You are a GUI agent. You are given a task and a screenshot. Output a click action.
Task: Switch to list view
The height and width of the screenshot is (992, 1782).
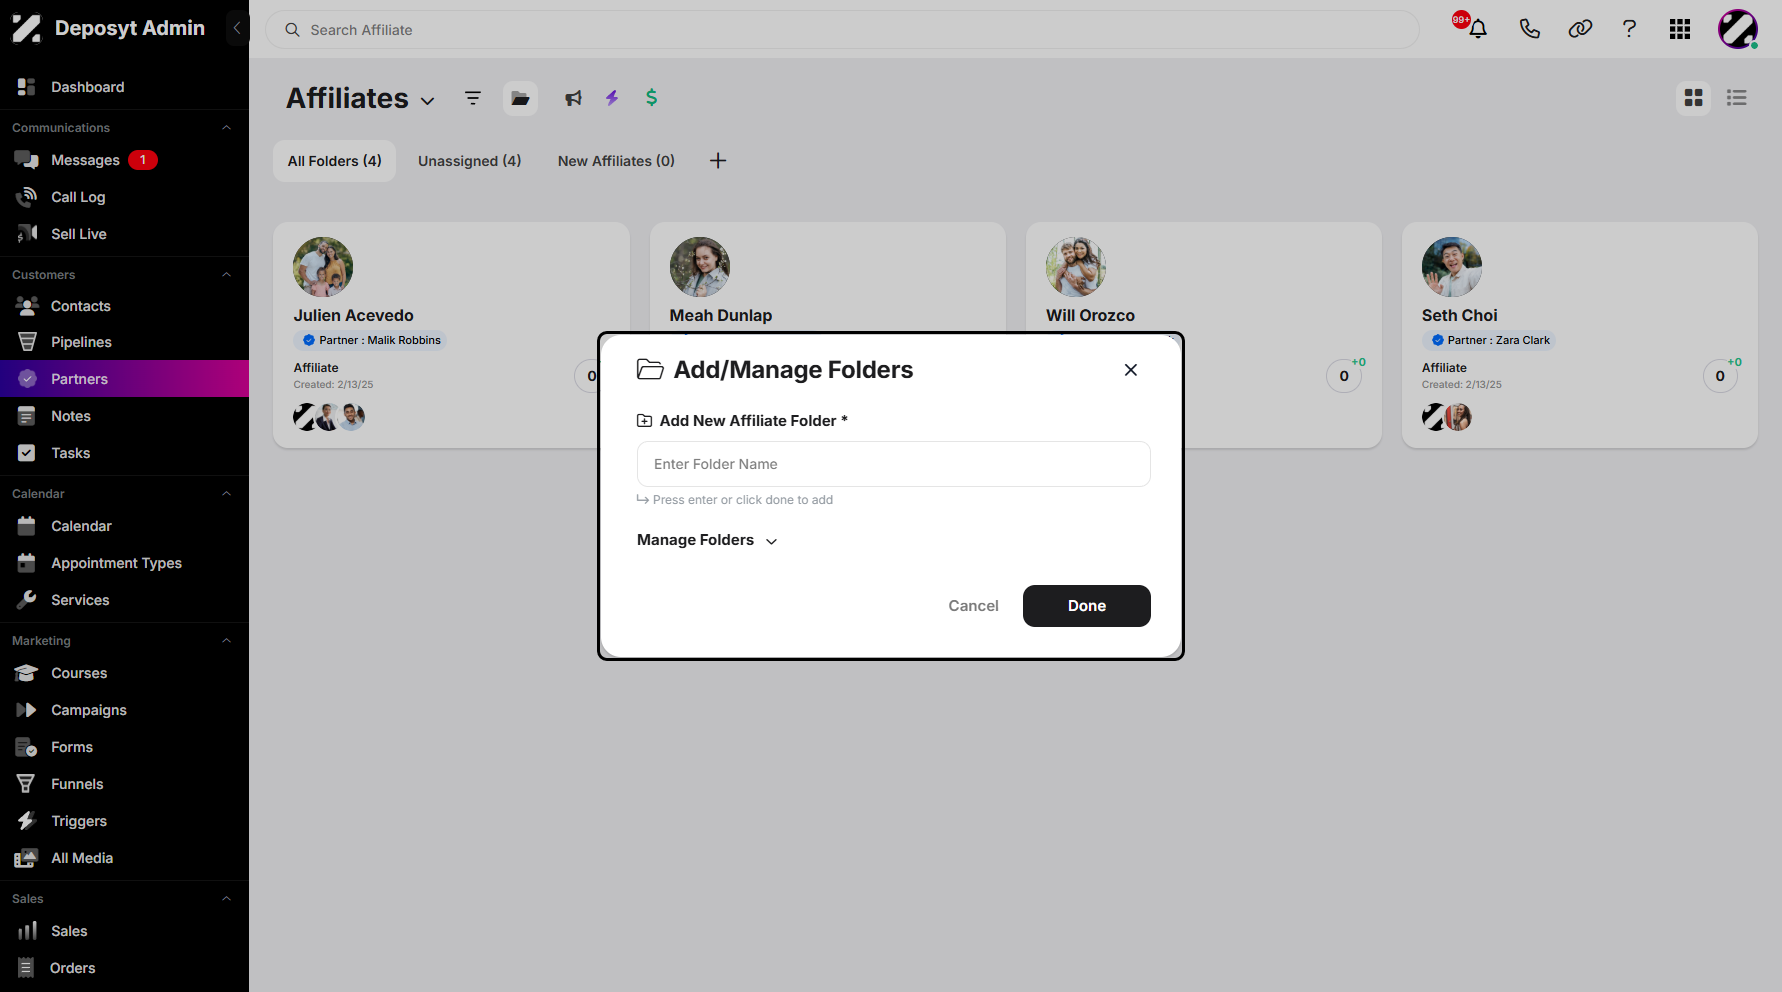click(x=1737, y=98)
